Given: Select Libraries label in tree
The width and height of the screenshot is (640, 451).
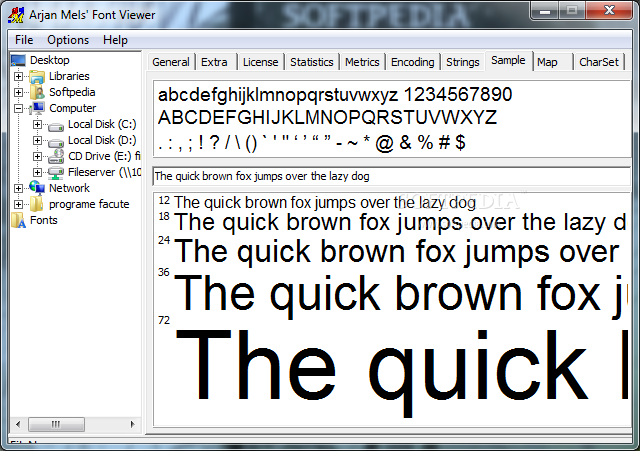Looking at the screenshot, I should tap(69, 76).
